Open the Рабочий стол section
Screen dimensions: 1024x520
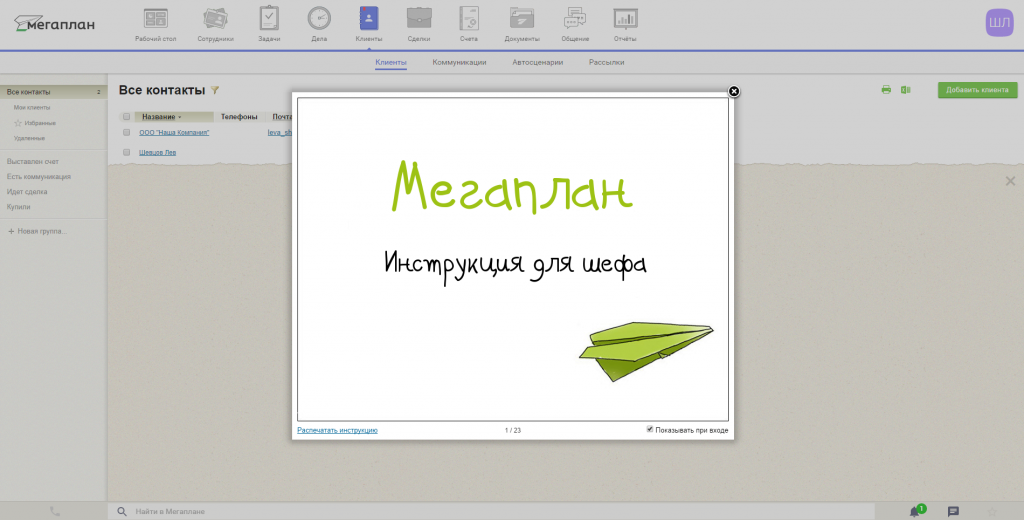[155, 25]
